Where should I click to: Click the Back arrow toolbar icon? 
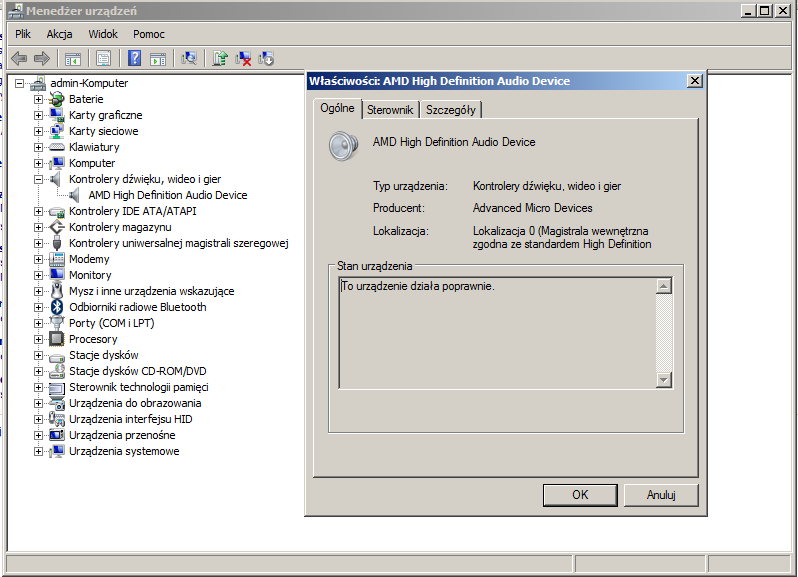[x=19, y=59]
